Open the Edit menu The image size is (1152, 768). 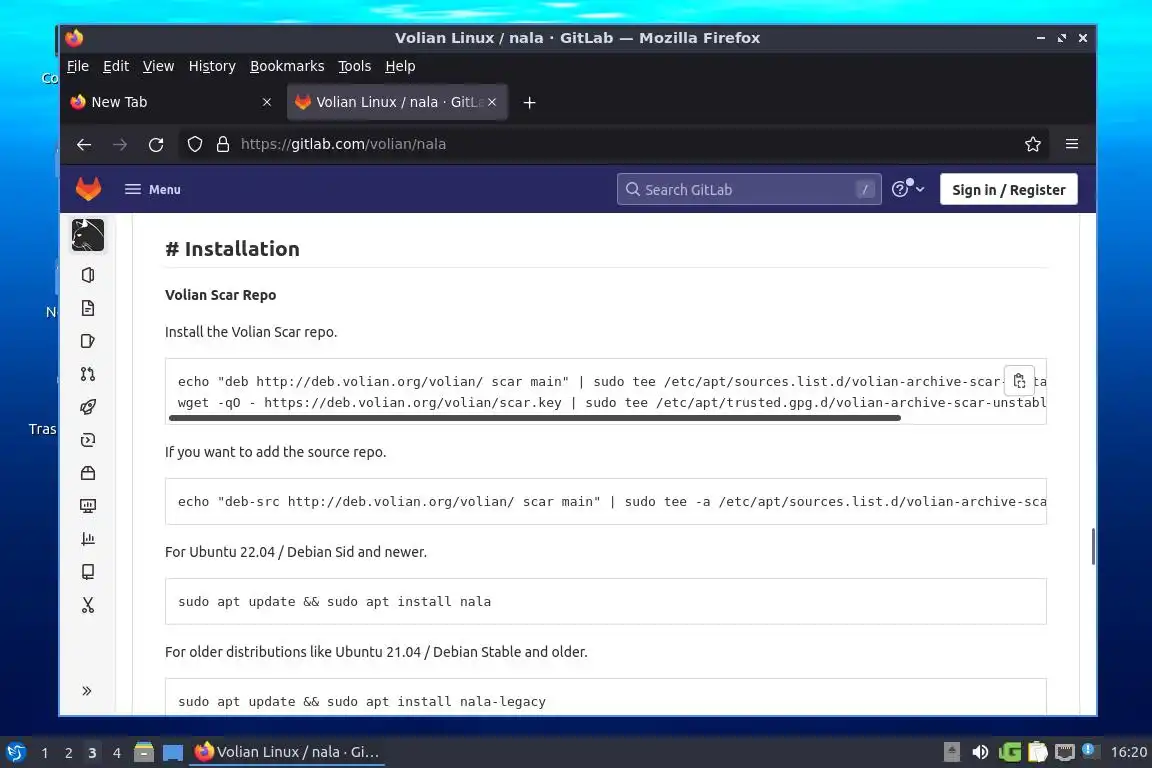(115, 66)
